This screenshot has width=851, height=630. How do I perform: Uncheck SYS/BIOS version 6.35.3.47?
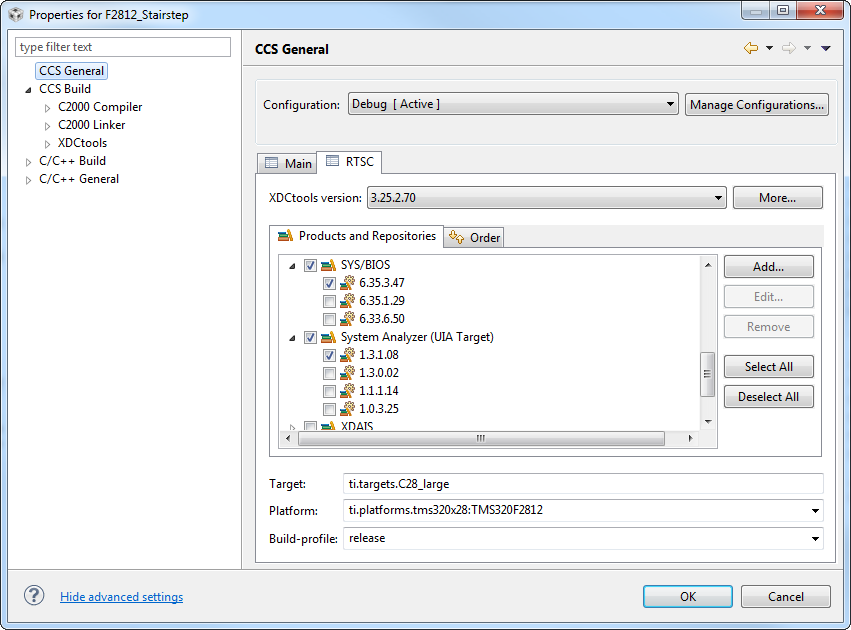pos(329,283)
